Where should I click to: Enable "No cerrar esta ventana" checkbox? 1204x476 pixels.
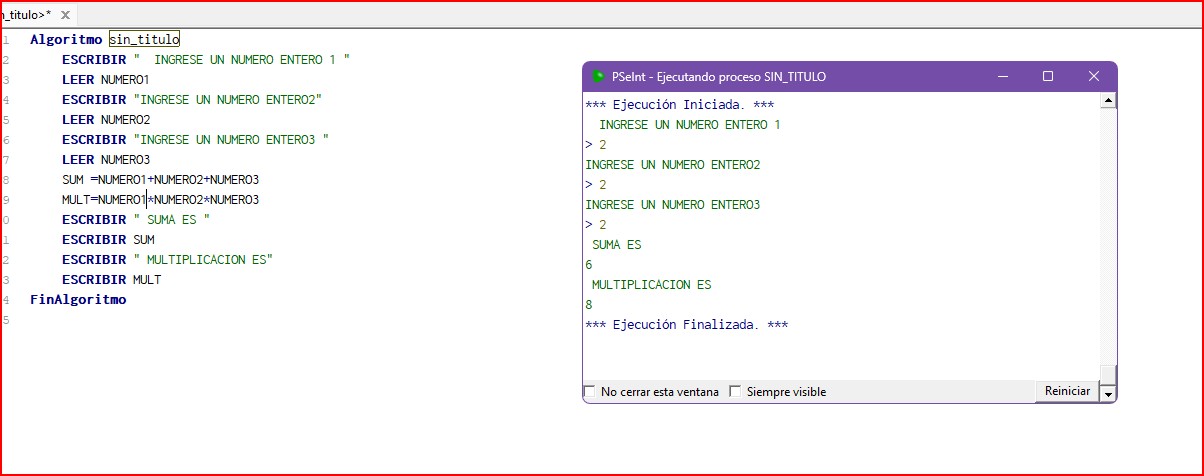click(589, 392)
